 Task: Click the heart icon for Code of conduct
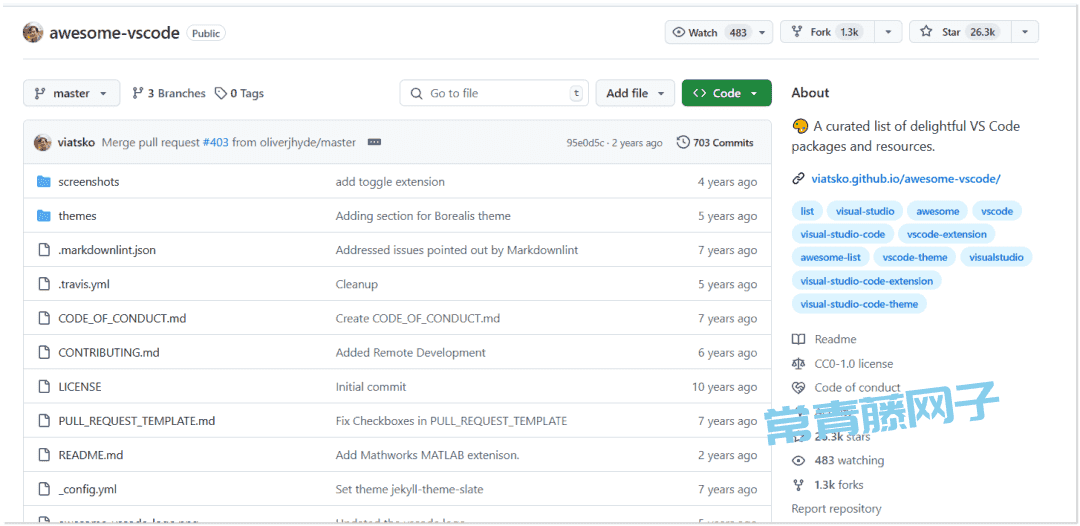click(x=798, y=388)
